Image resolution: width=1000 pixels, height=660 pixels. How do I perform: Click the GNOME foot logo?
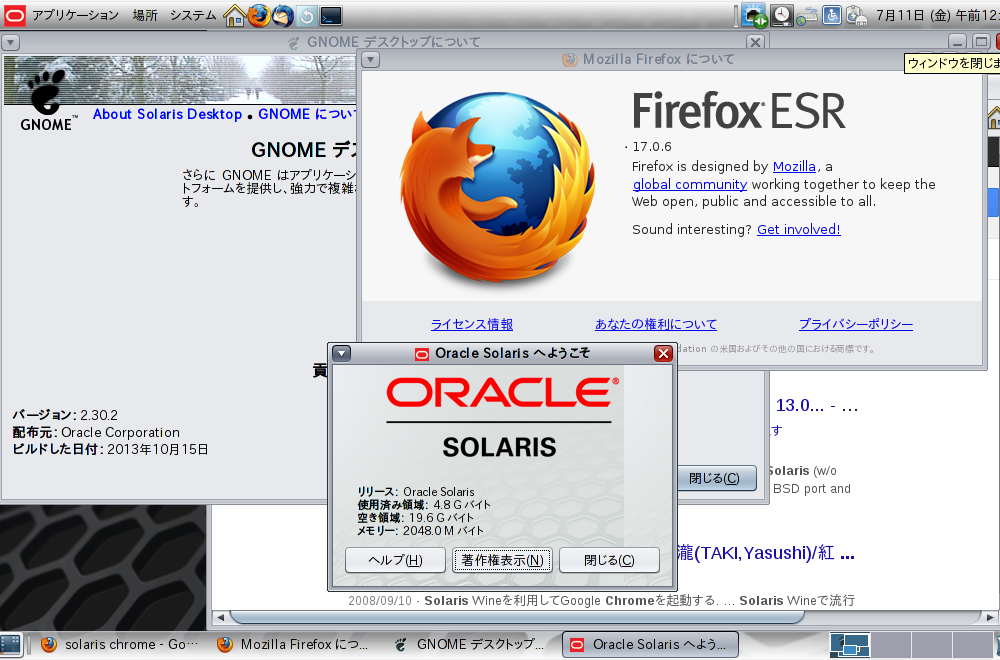(x=46, y=101)
